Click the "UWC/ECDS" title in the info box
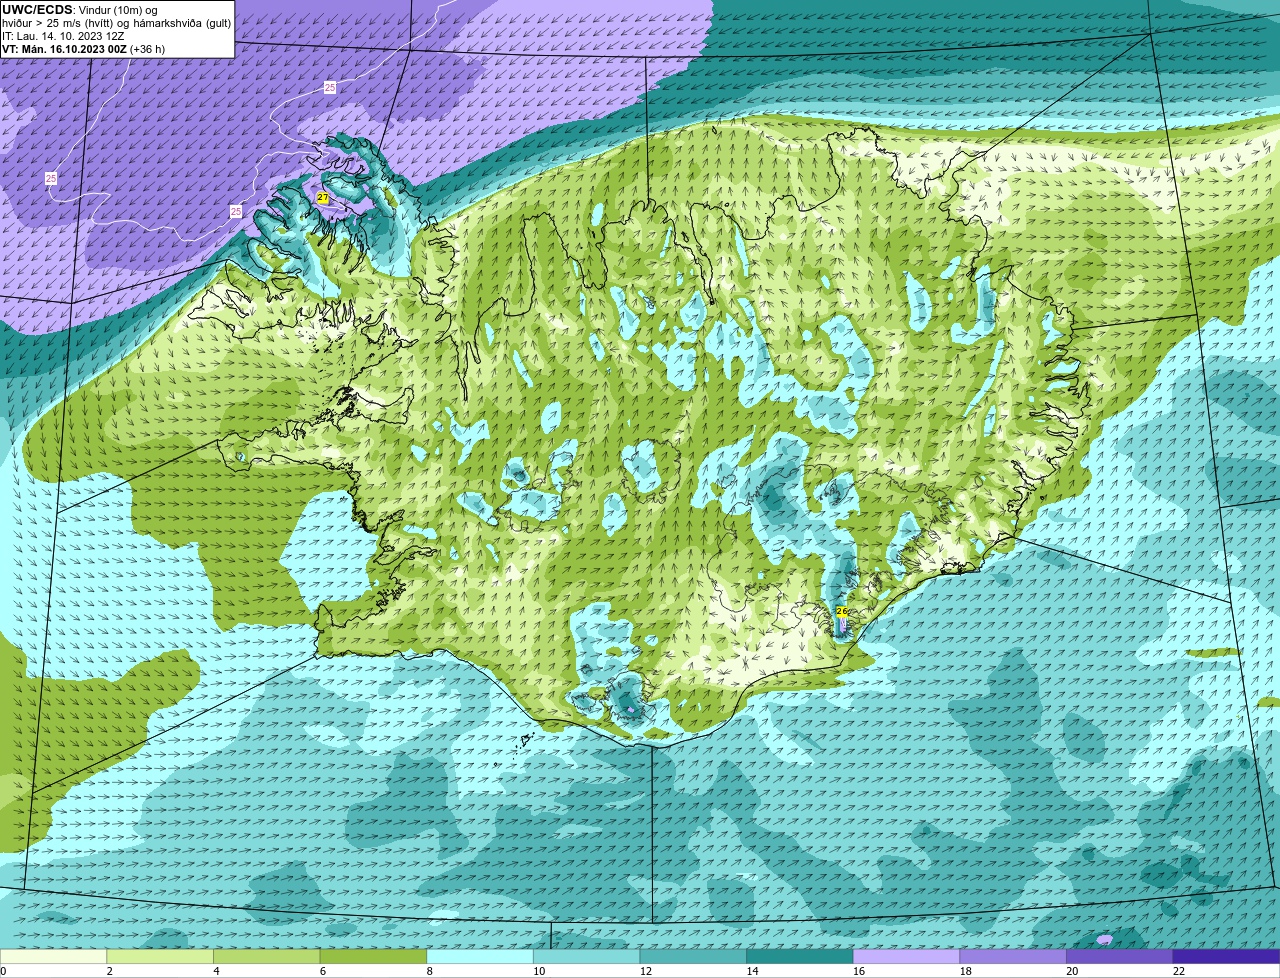Viewport: 1280px width, 978px height. (37, 10)
